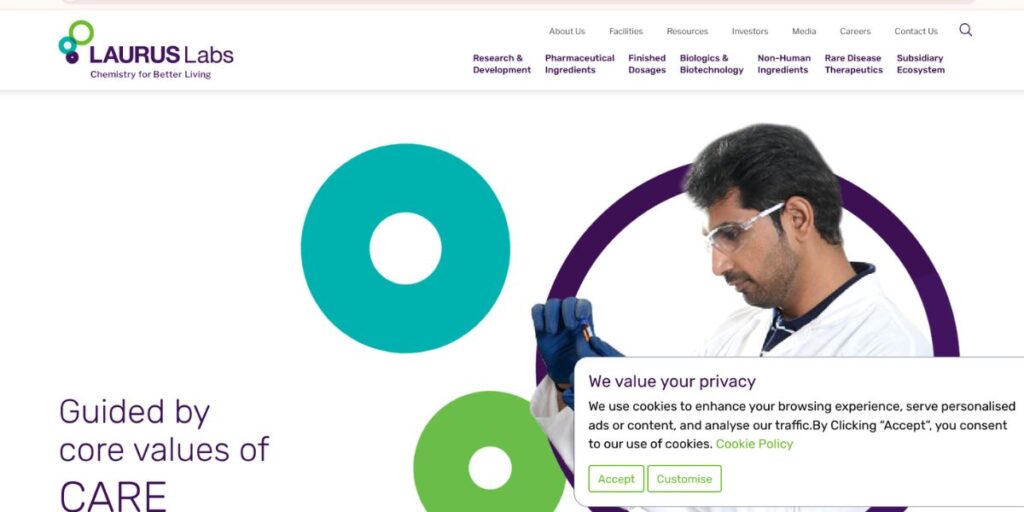Viewport: 1024px width, 512px height.
Task: Open the Cookie Policy link
Action: coord(754,444)
